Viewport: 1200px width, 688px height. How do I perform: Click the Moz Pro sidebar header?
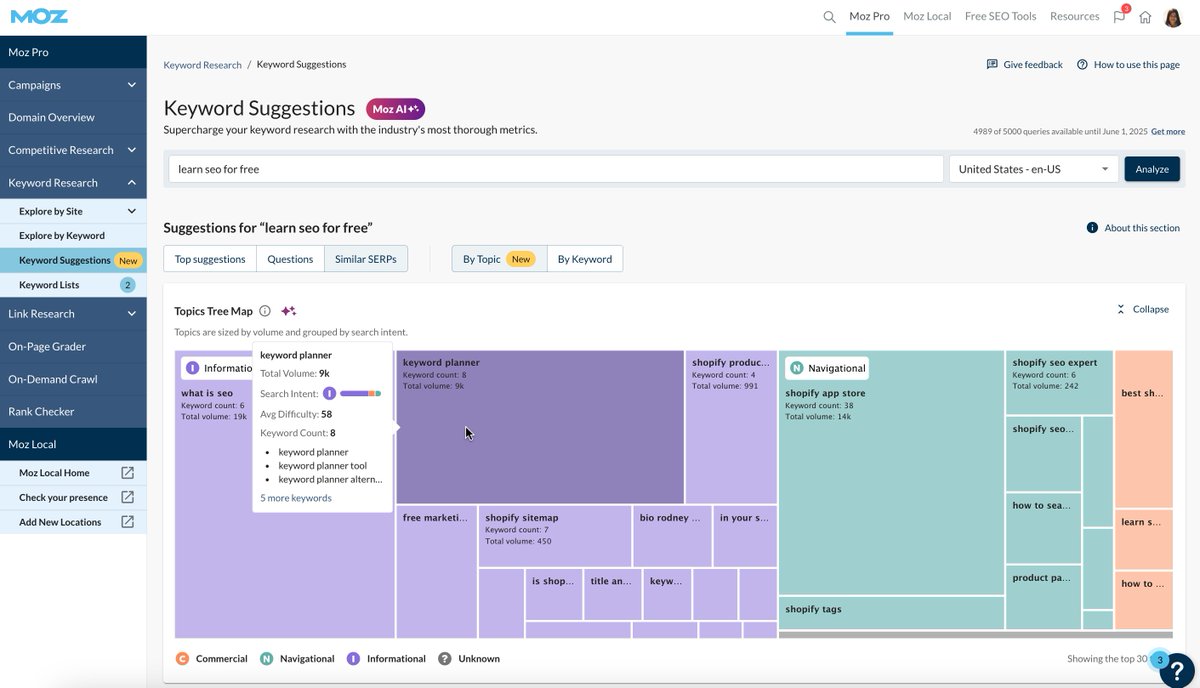[73, 52]
